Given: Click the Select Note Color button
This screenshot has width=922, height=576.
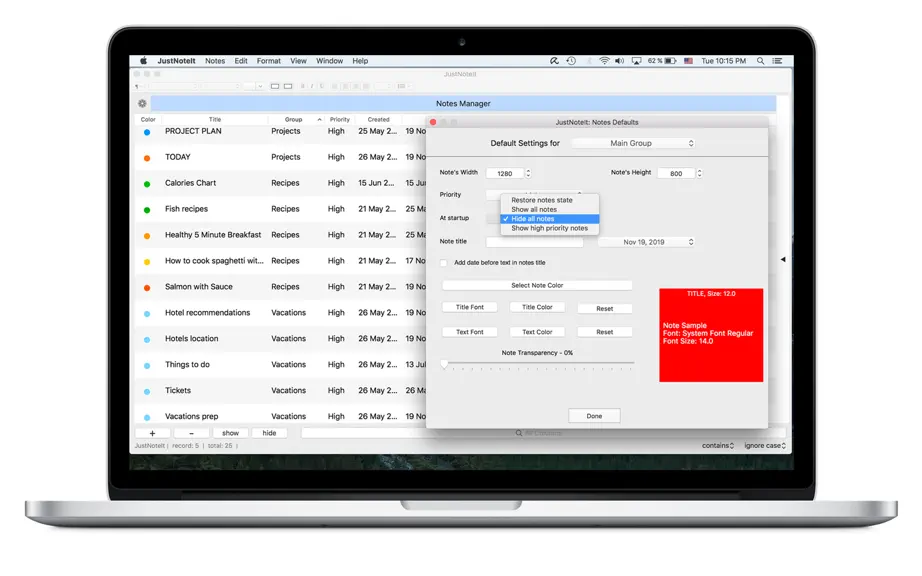Looking at the screenshot, I should tap(537, 285).
